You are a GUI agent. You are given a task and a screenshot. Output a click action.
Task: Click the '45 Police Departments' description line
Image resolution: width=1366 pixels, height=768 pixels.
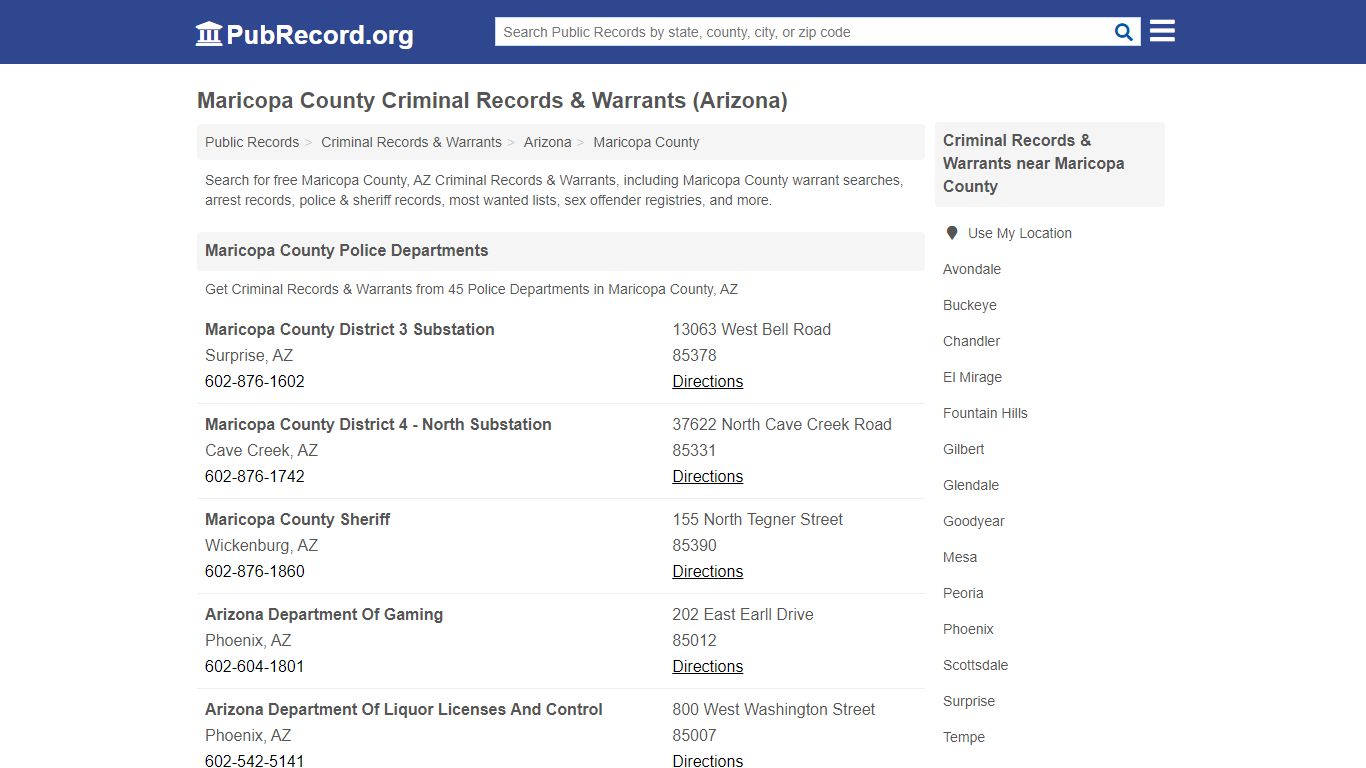pos(471,289)
